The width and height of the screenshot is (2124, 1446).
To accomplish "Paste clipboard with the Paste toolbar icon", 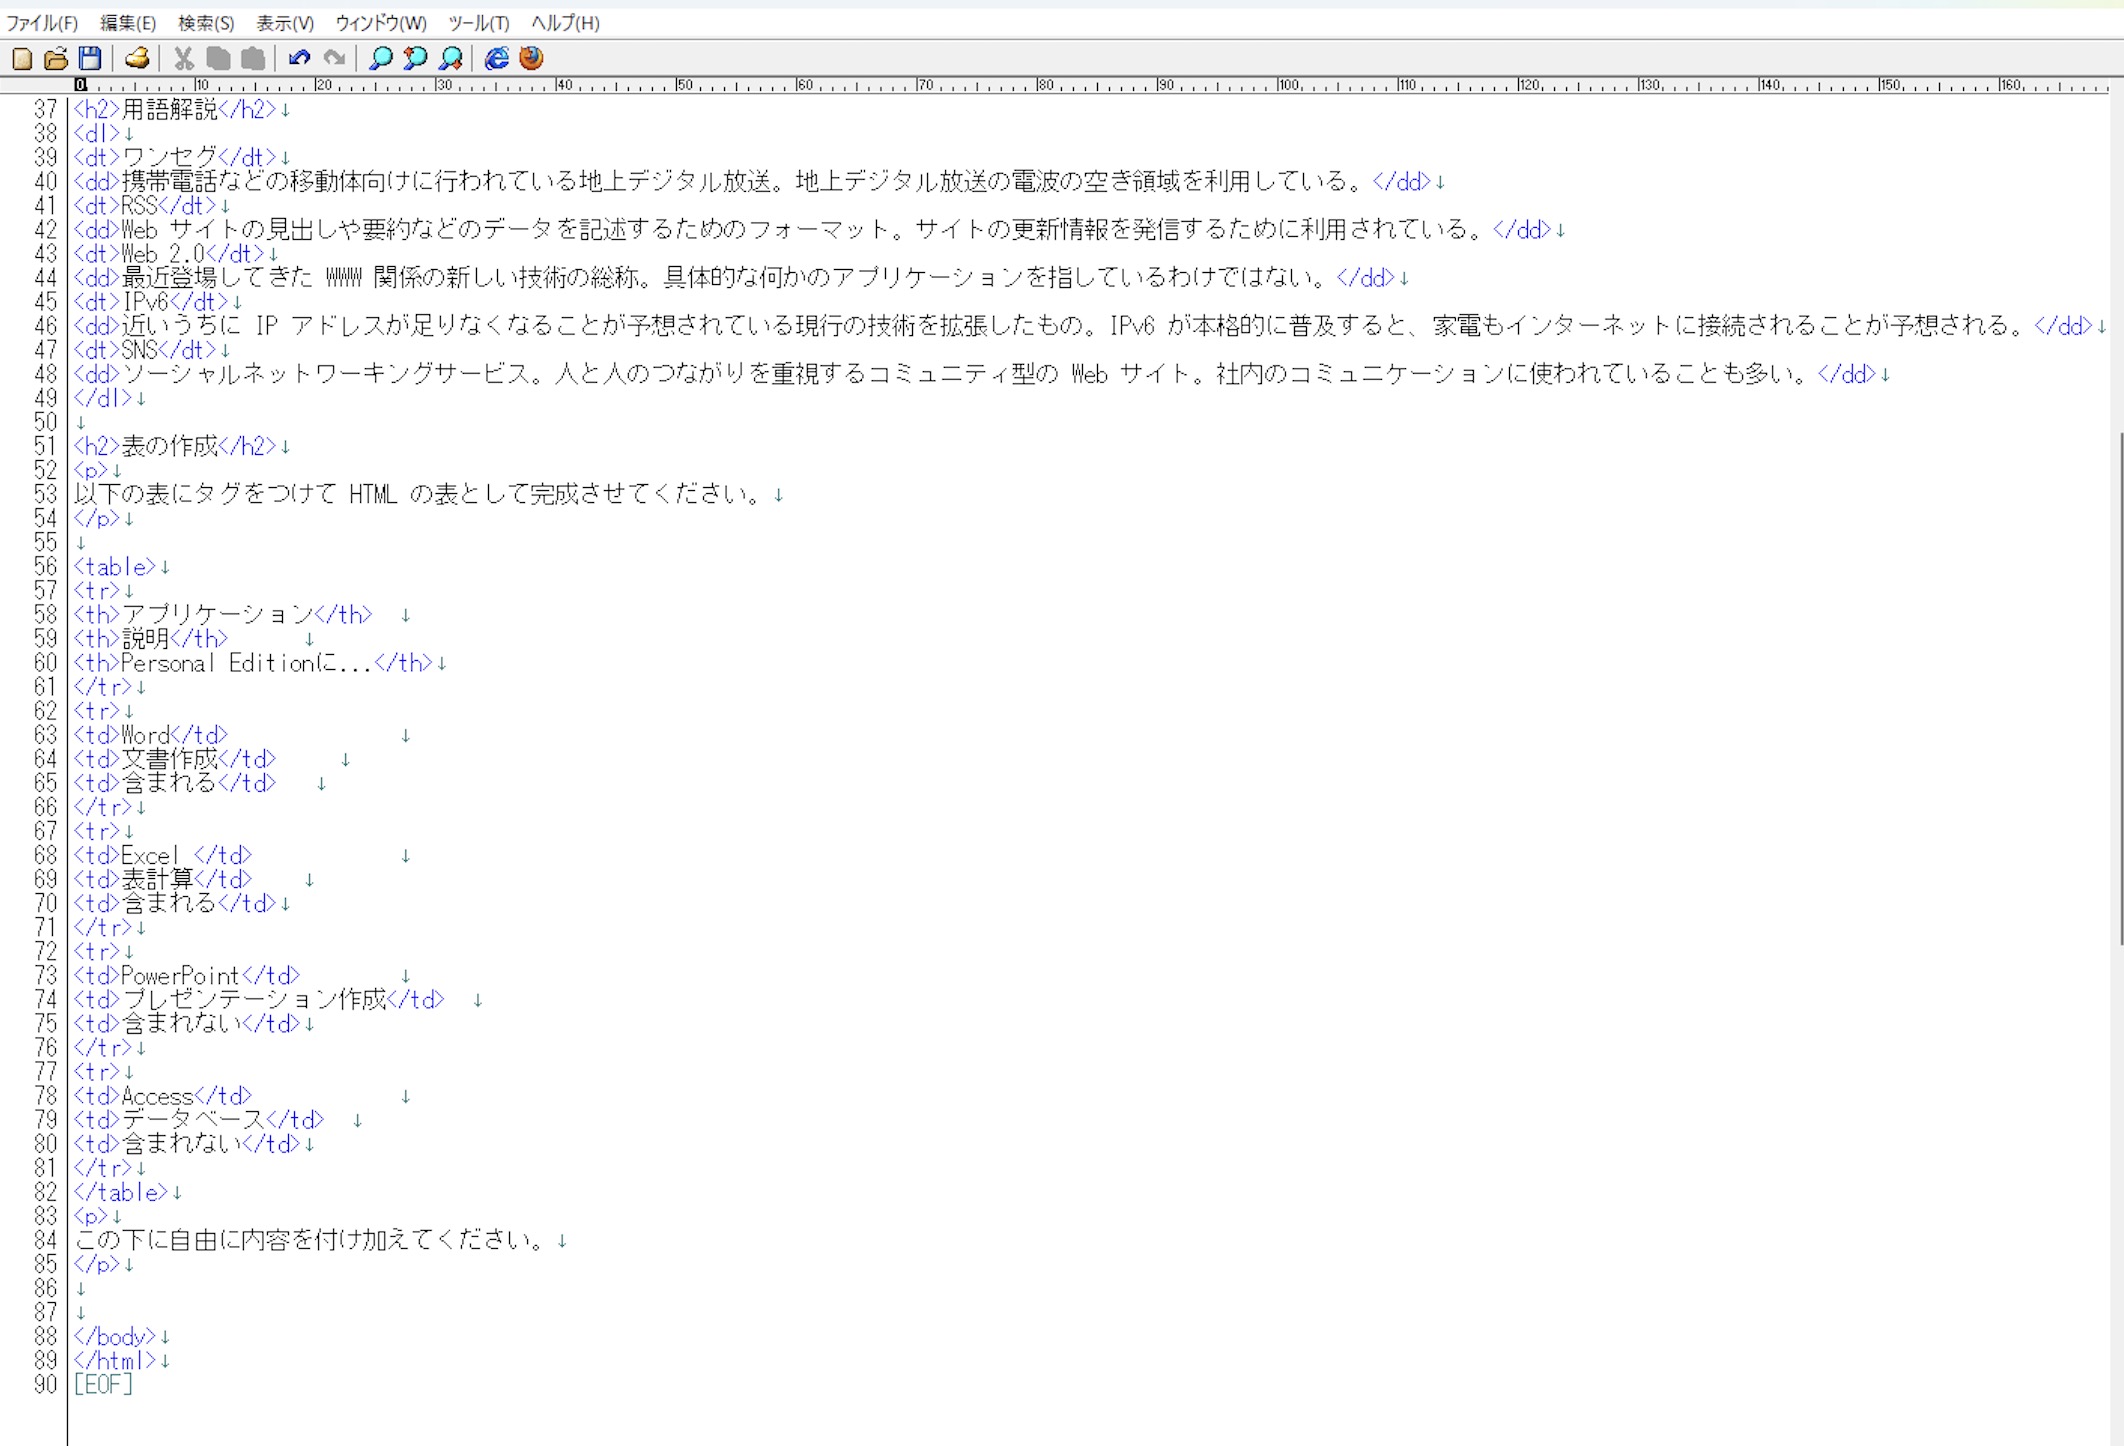I will [x=253, y=58].
